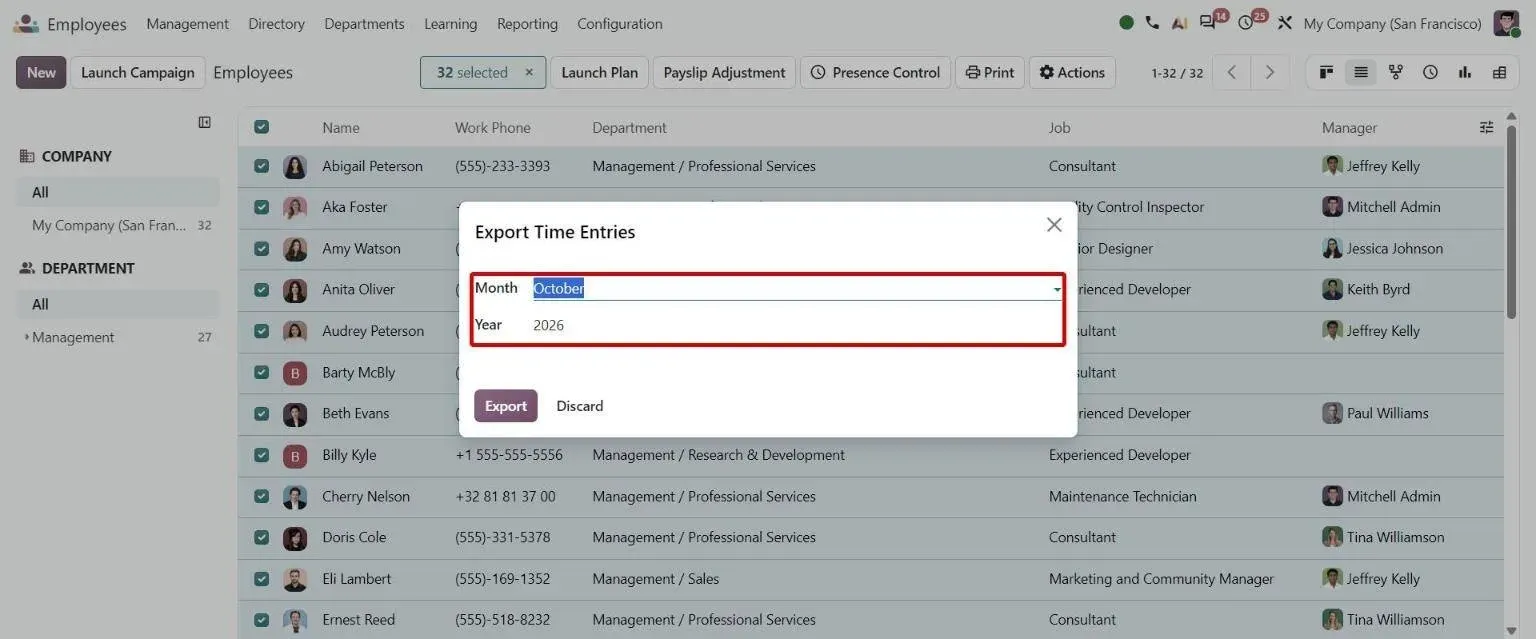Switch to Graph view
This screenshot has width=1536, height=639.
(1465, 72)
